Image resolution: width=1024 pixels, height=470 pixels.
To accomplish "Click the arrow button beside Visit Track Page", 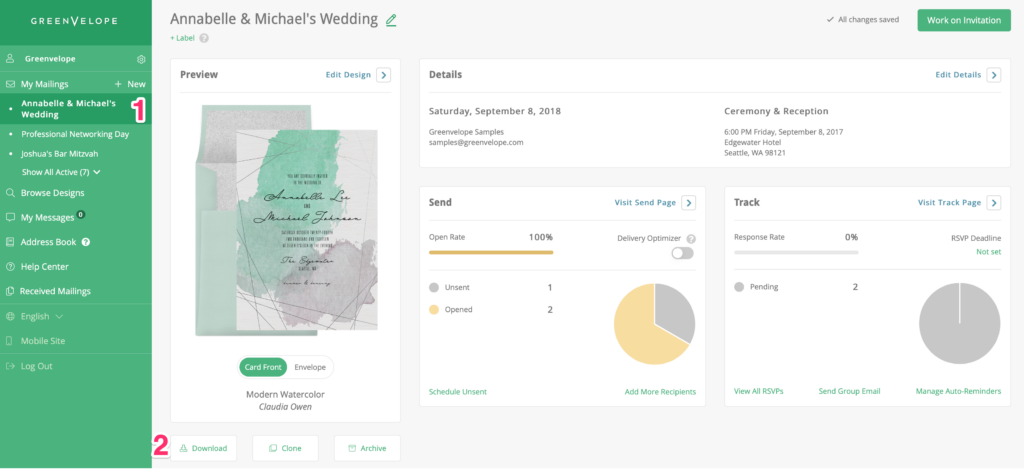I will coord(993,203).
